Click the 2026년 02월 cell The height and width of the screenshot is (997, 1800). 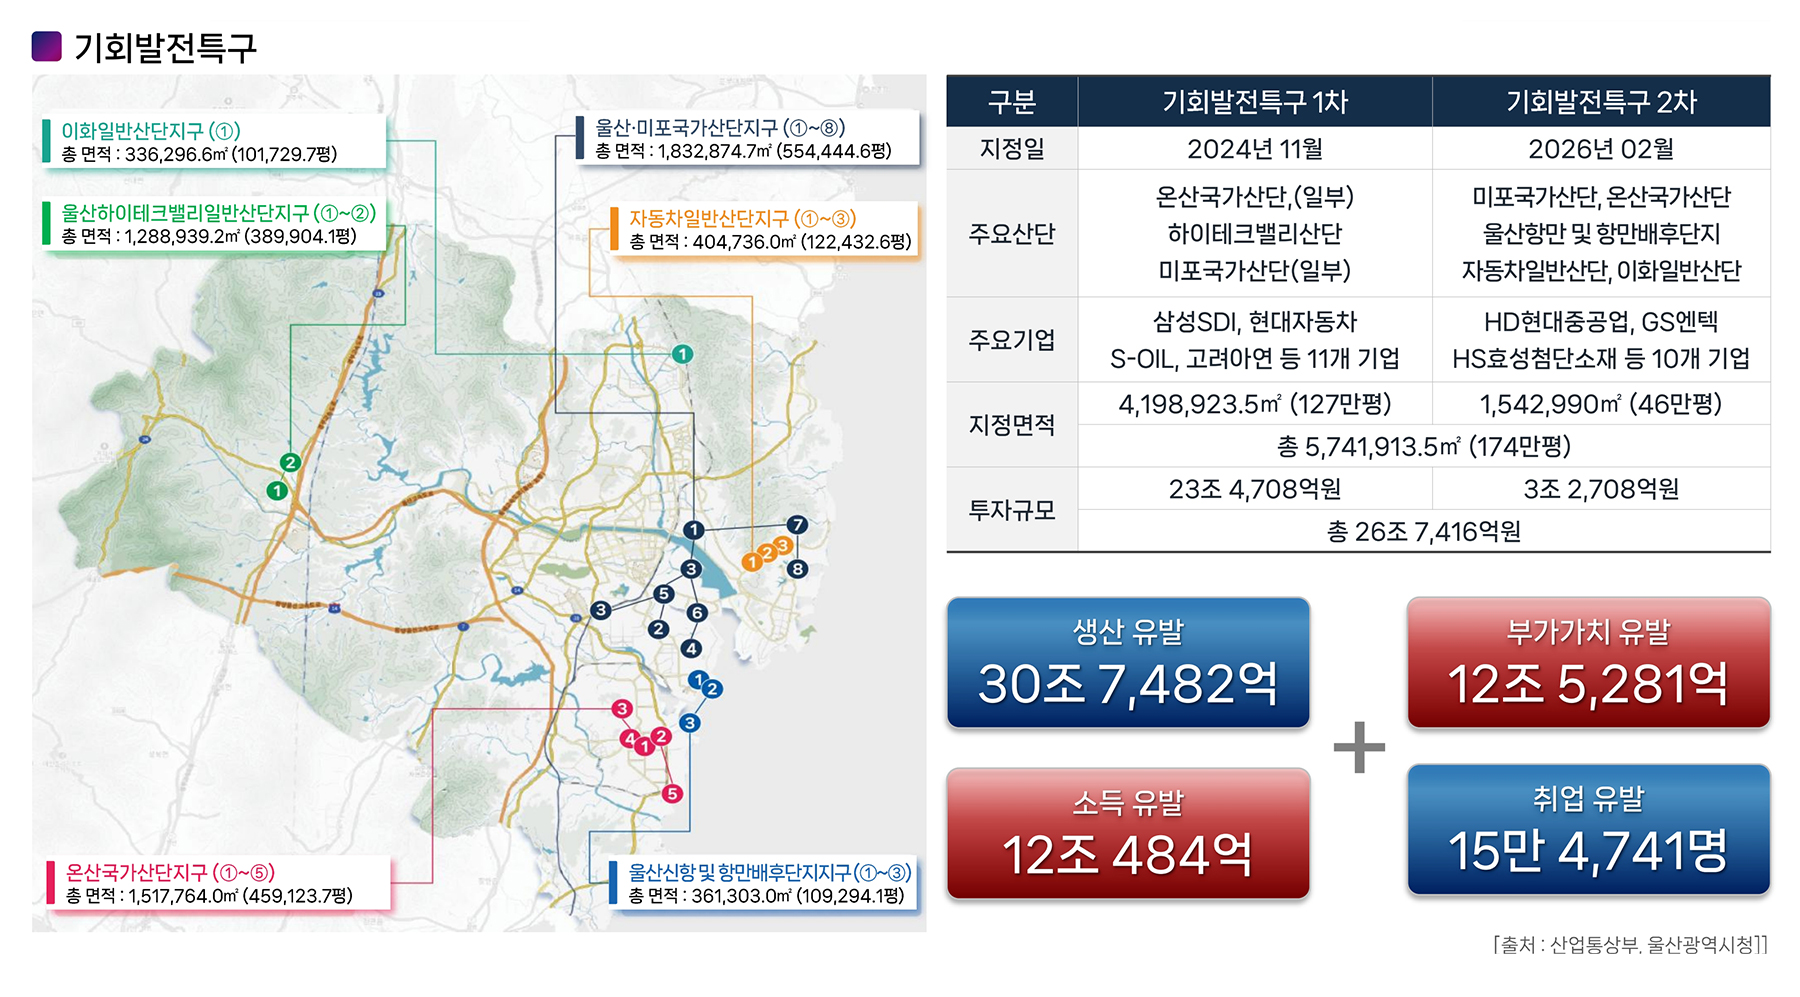pos(1601,149)
